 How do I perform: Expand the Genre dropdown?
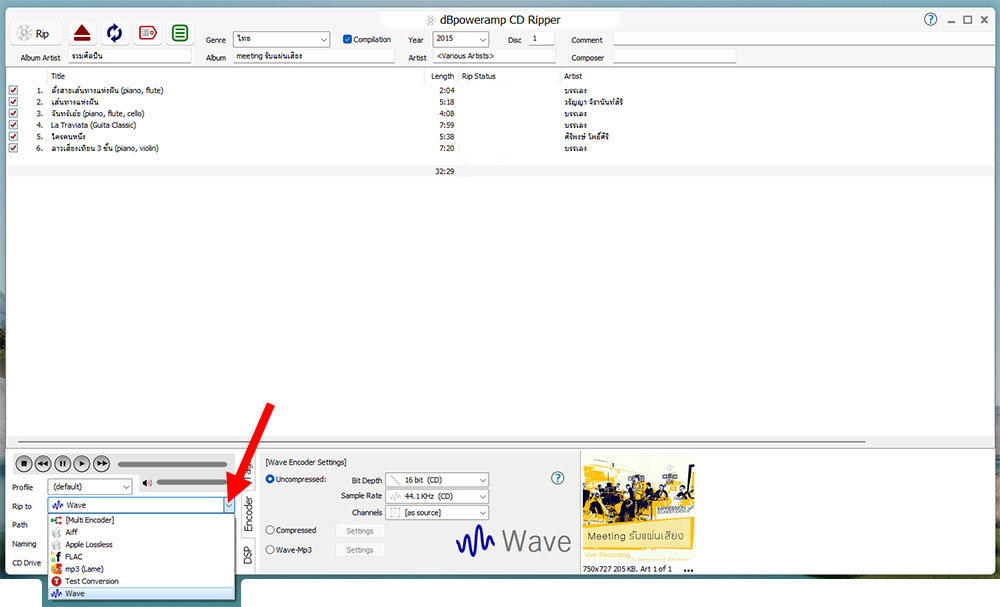coord(322,40)
